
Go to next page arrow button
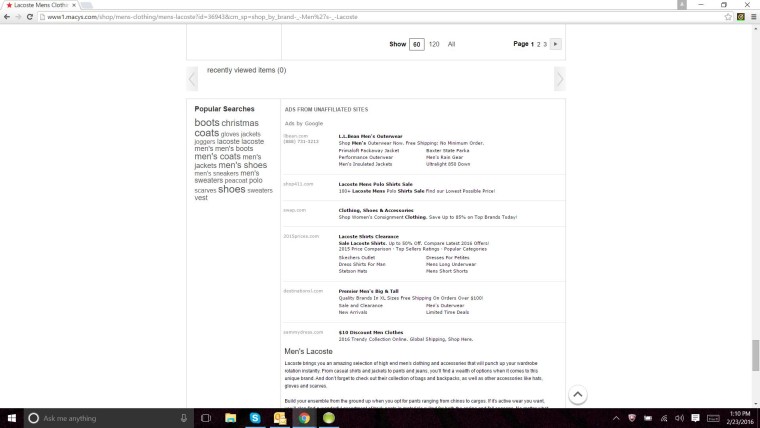555,44
